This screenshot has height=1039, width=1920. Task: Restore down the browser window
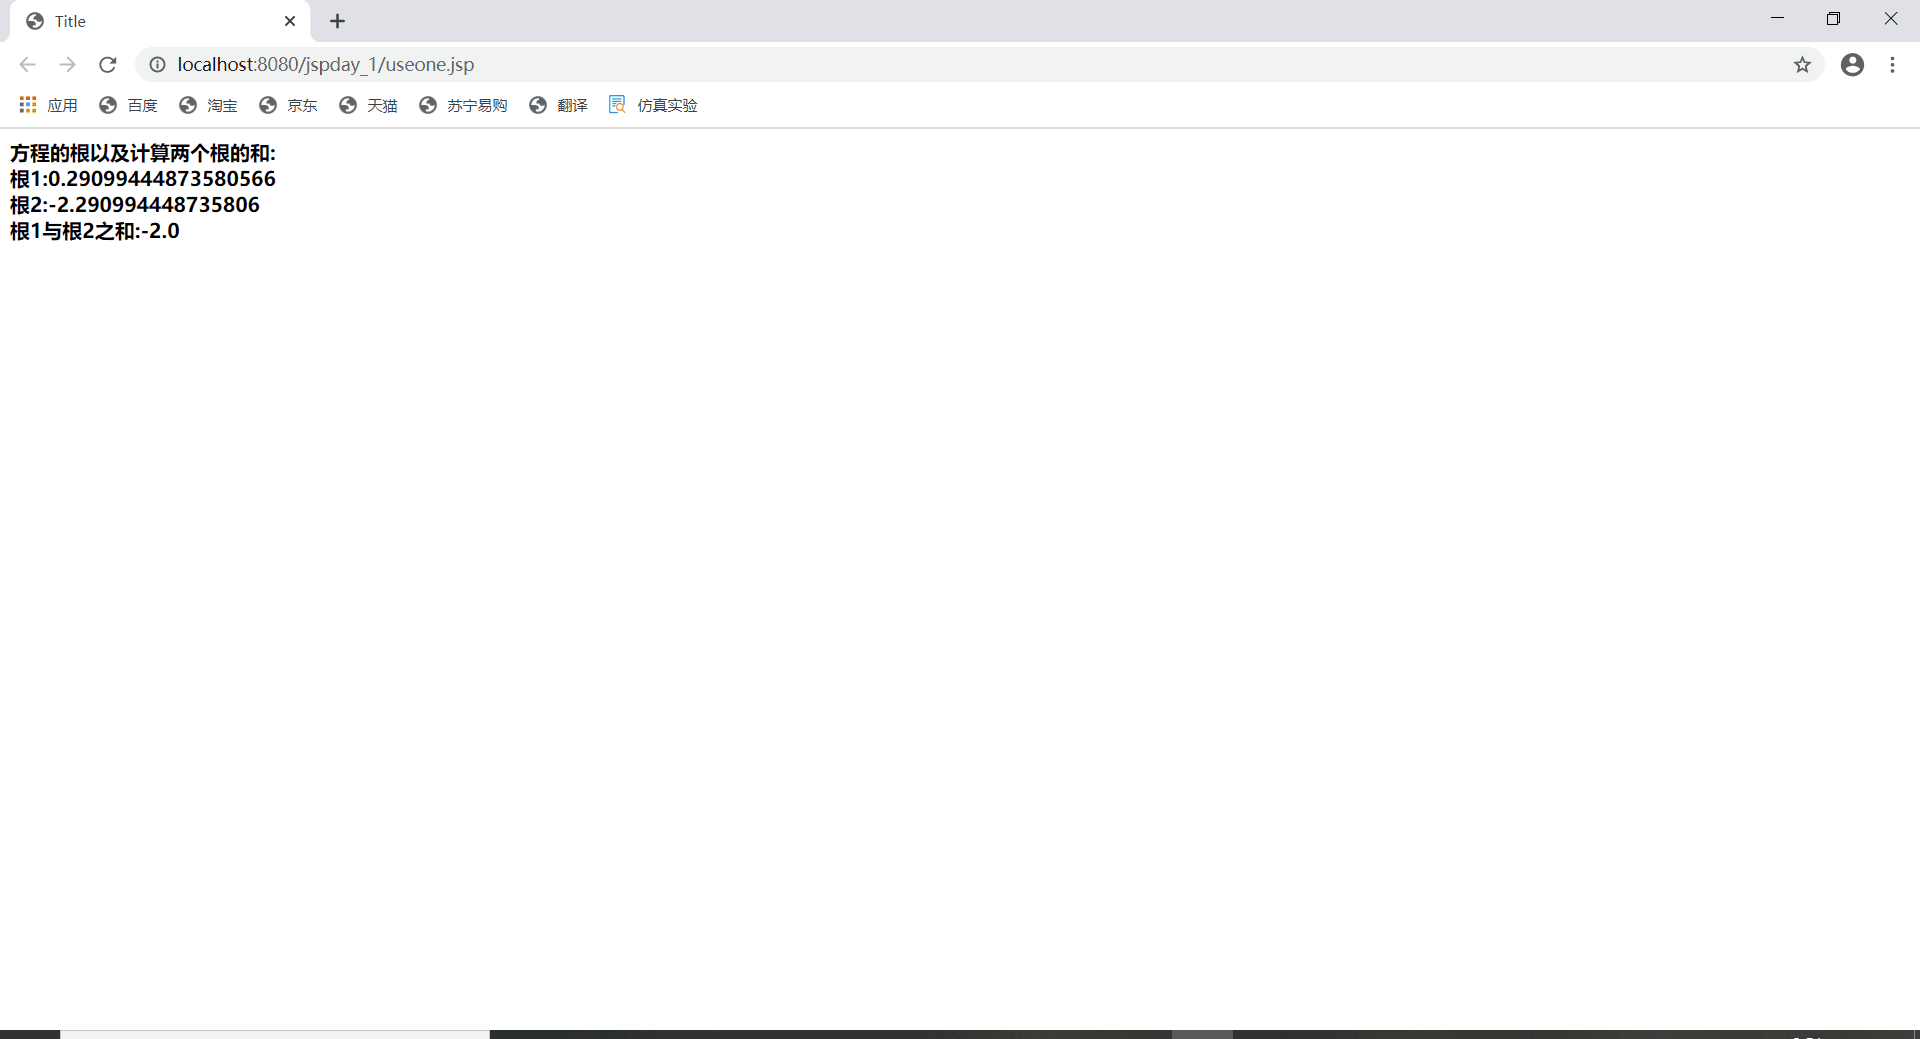coord(1835,18)
